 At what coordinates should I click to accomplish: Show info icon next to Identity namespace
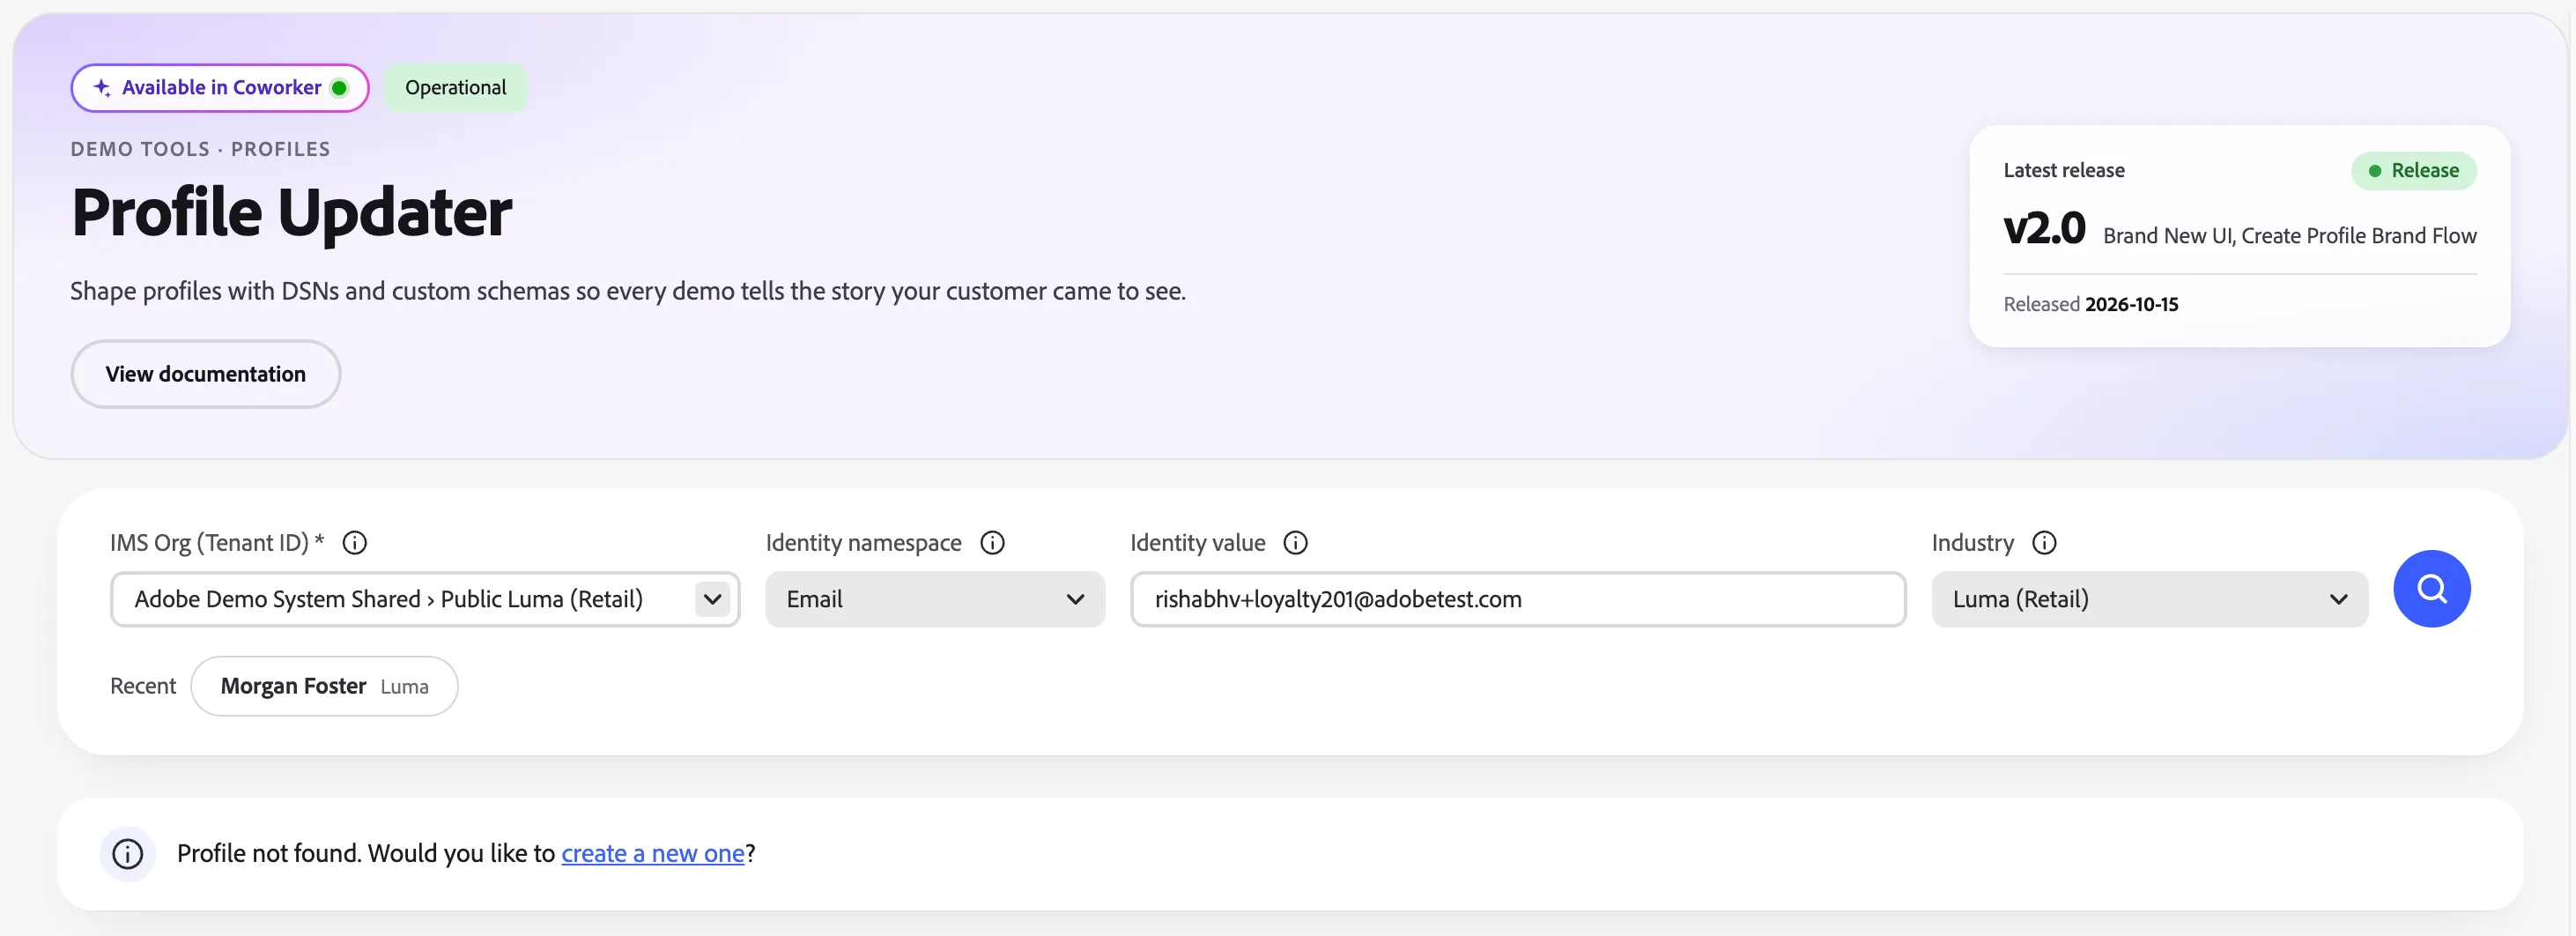(x=992, y=543)
